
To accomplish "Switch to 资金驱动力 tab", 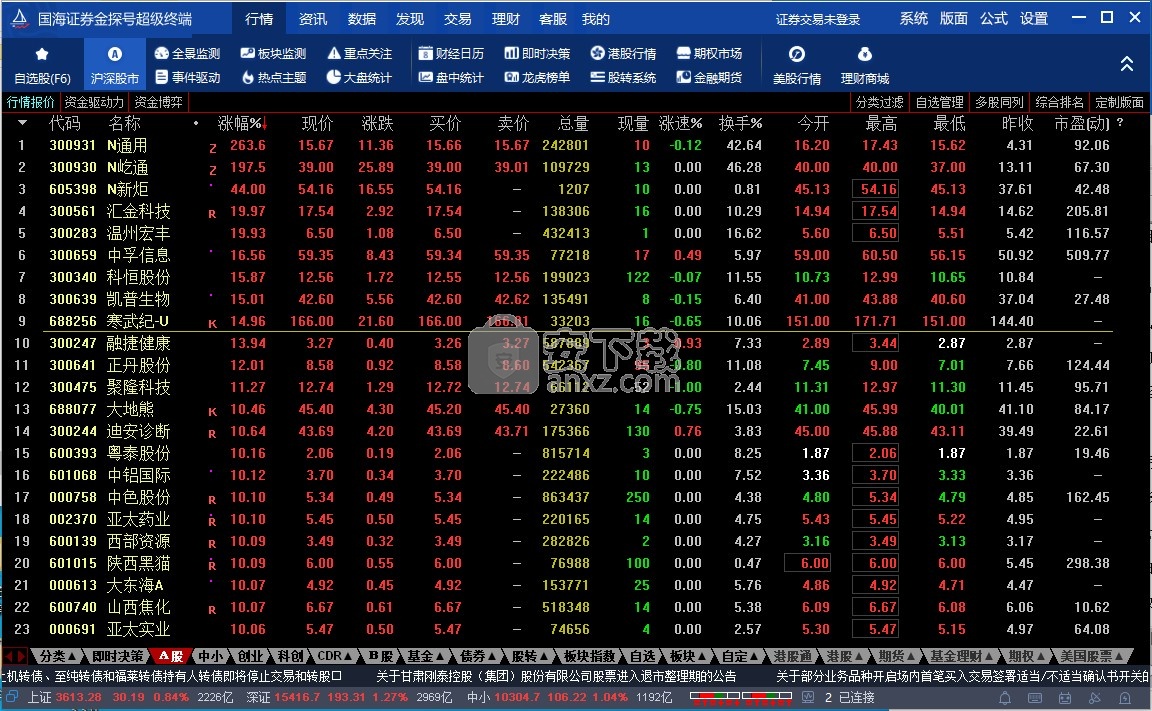I will 94,102.
